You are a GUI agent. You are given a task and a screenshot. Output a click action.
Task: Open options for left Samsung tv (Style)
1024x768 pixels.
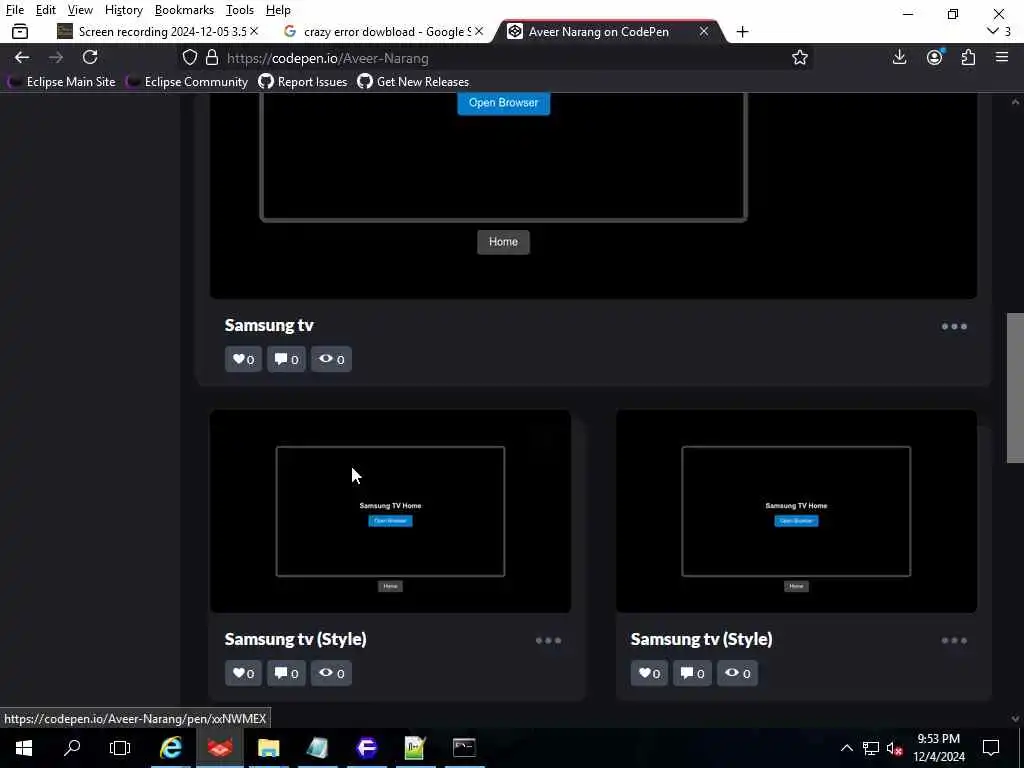pyautogui.click(x=549, y=641)
